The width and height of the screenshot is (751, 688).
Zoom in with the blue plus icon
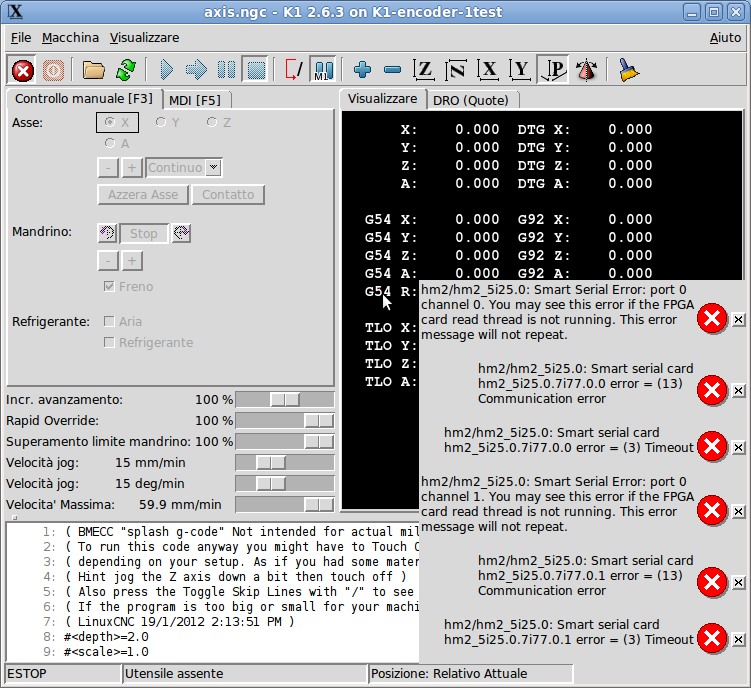[x=362, y=70]
